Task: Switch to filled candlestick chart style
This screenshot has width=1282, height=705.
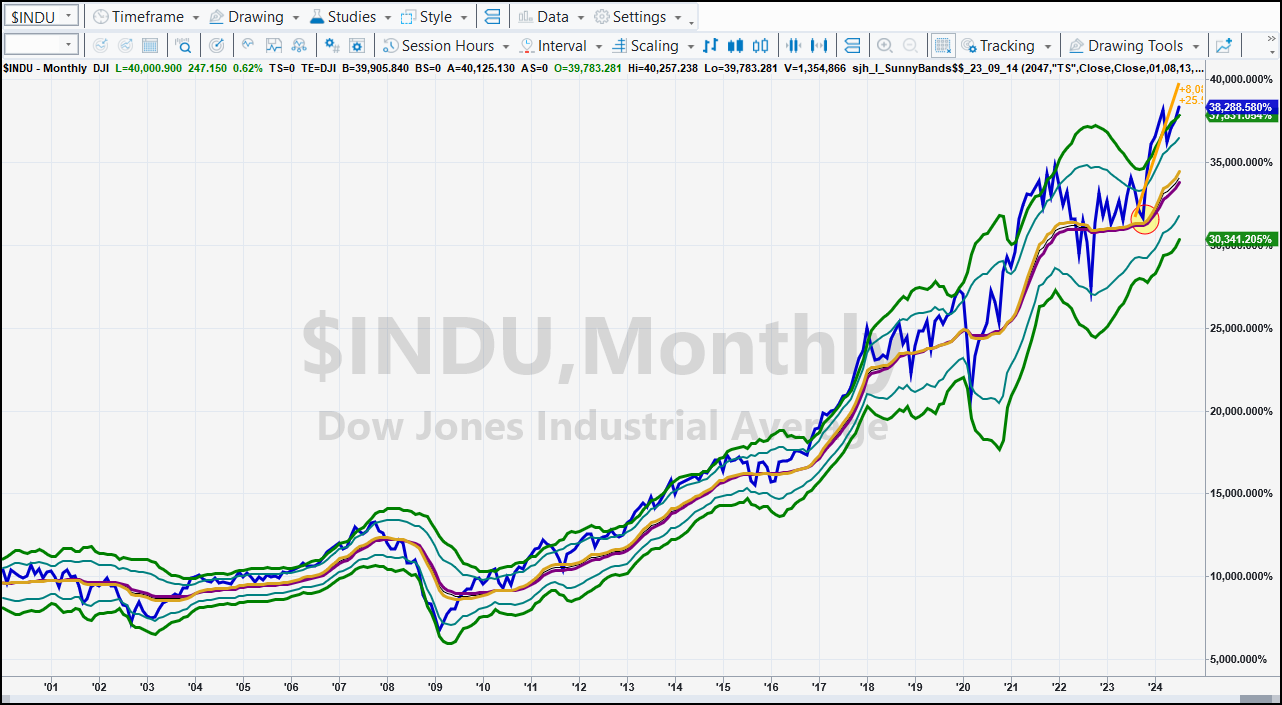Action: [736, 46]
